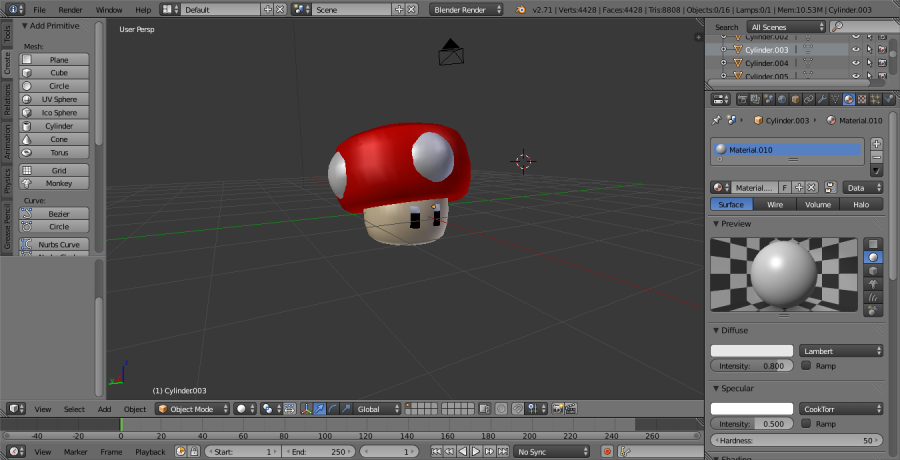Enable the Diffuse Ramp checkbox

click(806, 365)
